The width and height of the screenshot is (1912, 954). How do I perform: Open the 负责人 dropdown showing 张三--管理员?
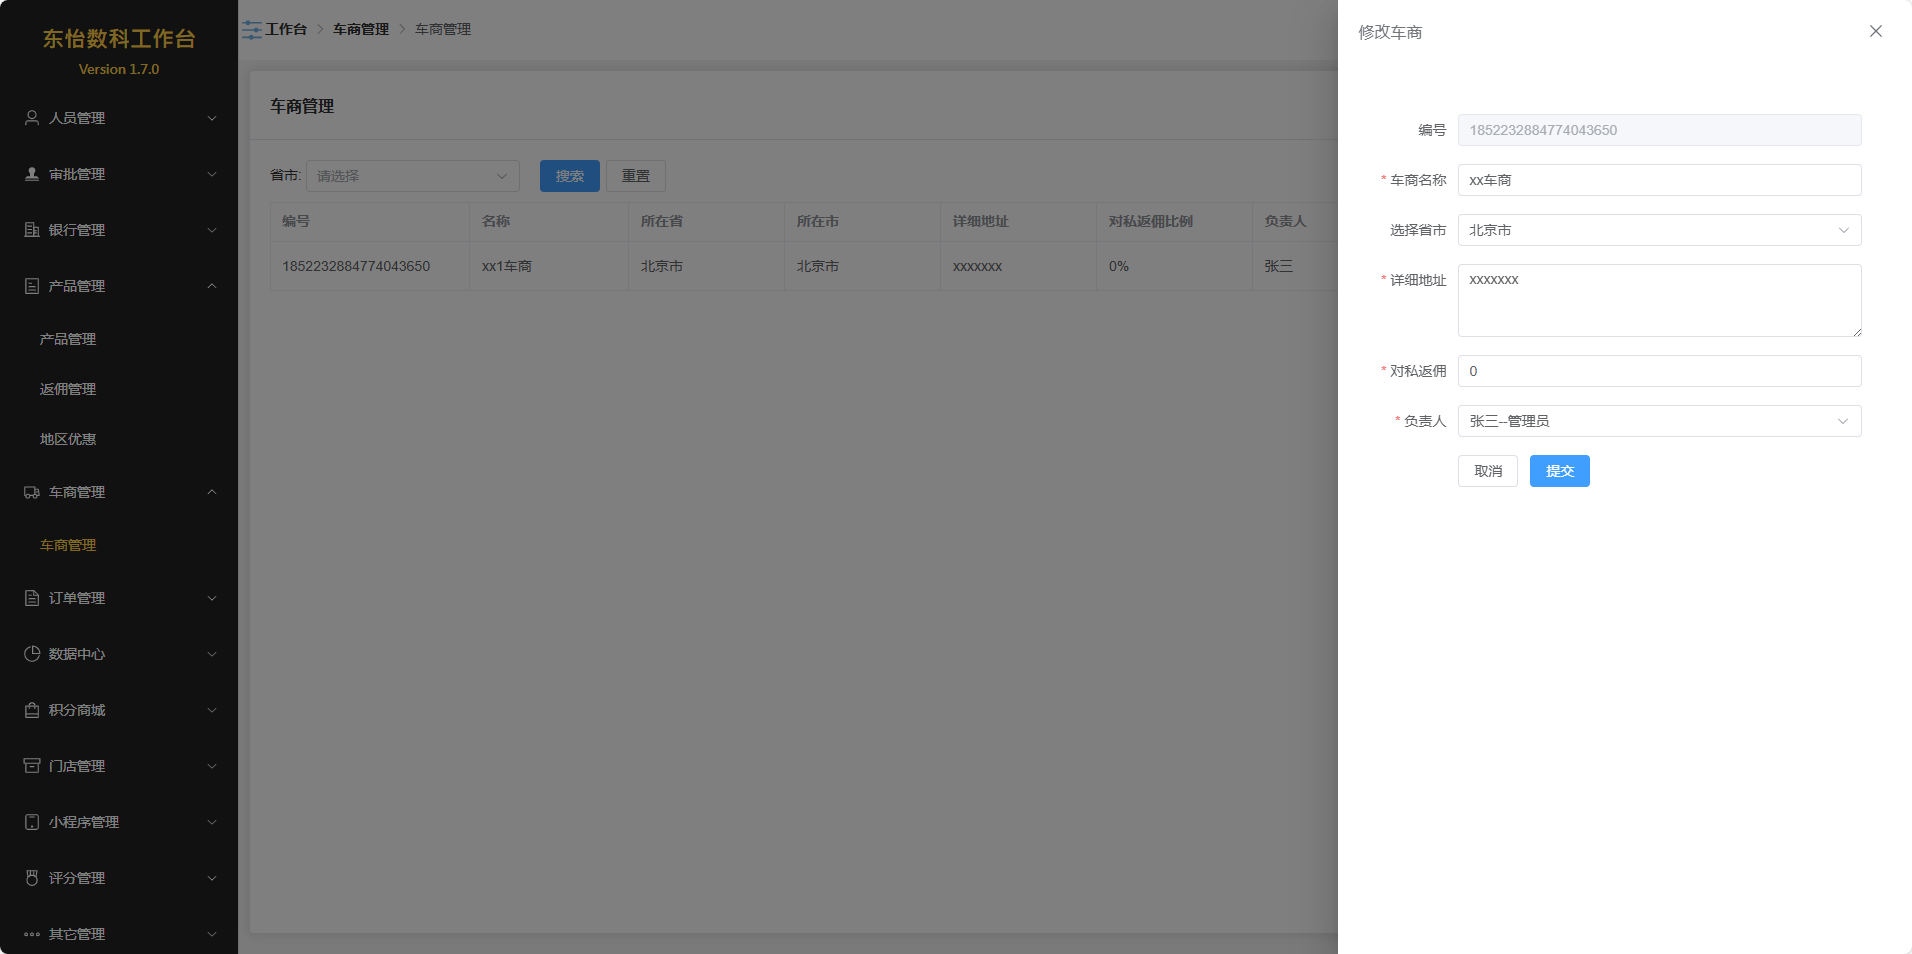pos(1658,421)
